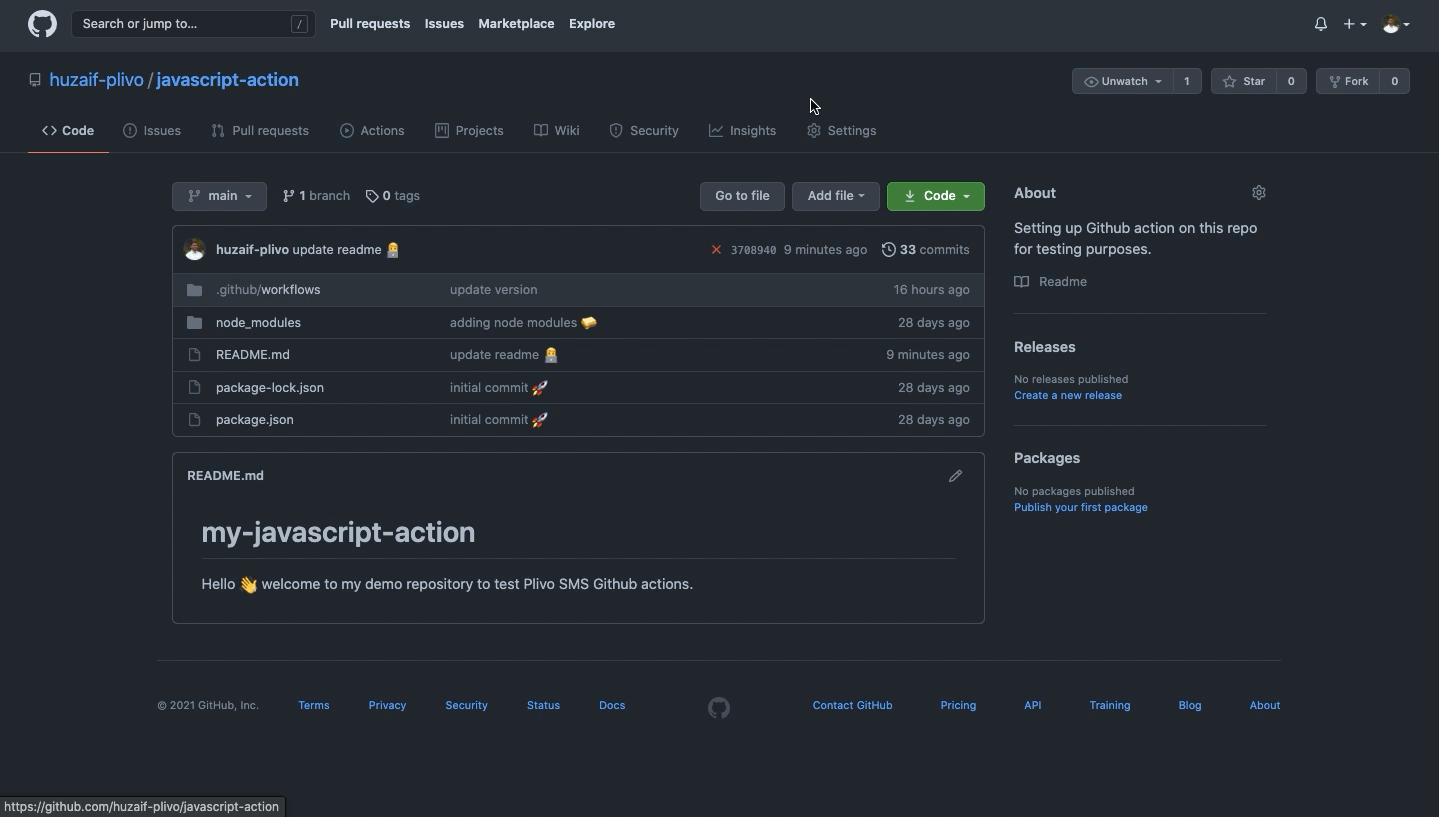Click Go to file button
This screenshot has height=817, width=1439.
point(742,196)
